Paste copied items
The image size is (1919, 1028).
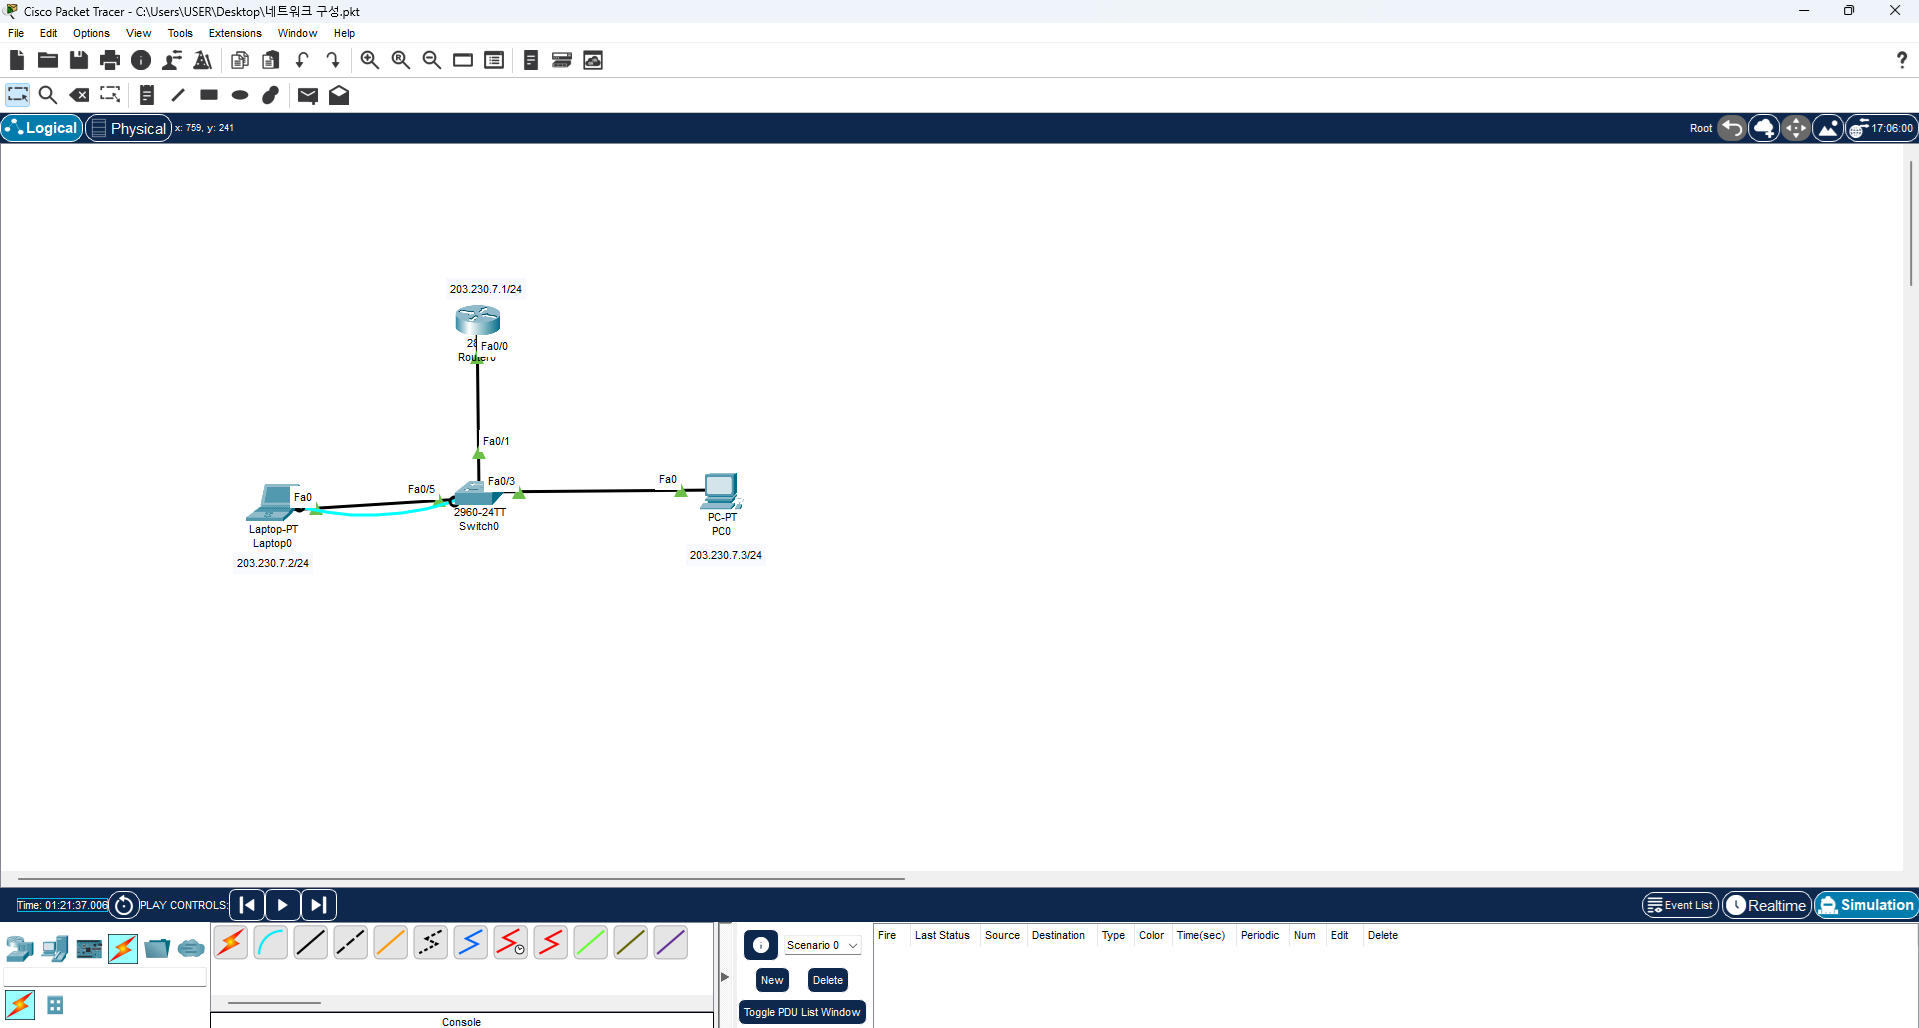[x=270, y=60]
